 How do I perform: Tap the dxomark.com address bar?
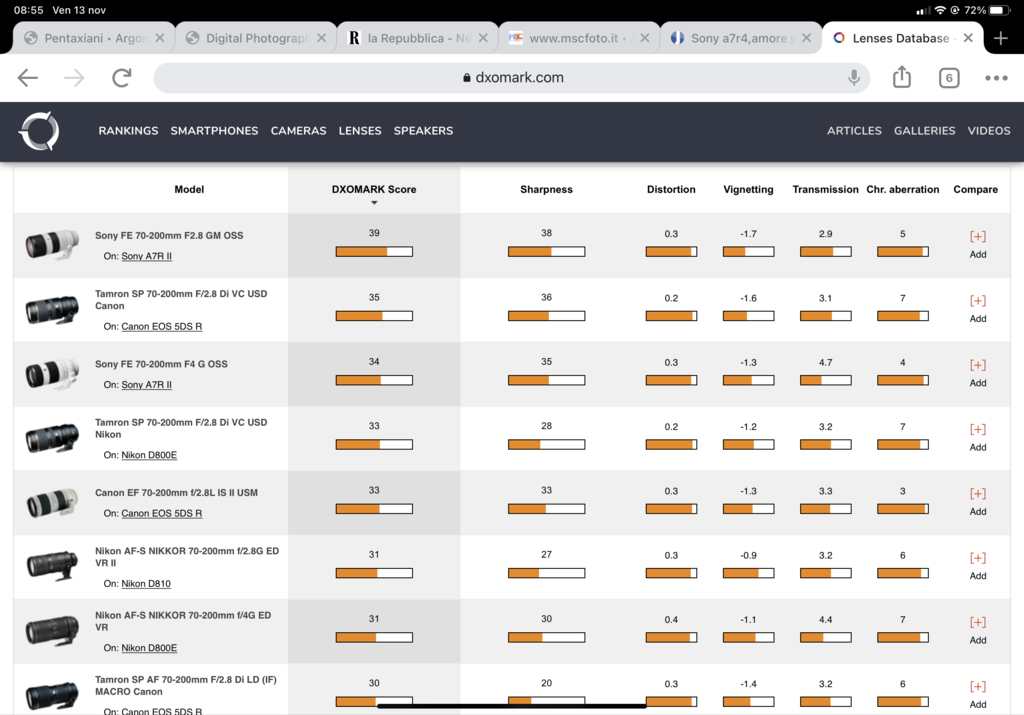(512, 78)
